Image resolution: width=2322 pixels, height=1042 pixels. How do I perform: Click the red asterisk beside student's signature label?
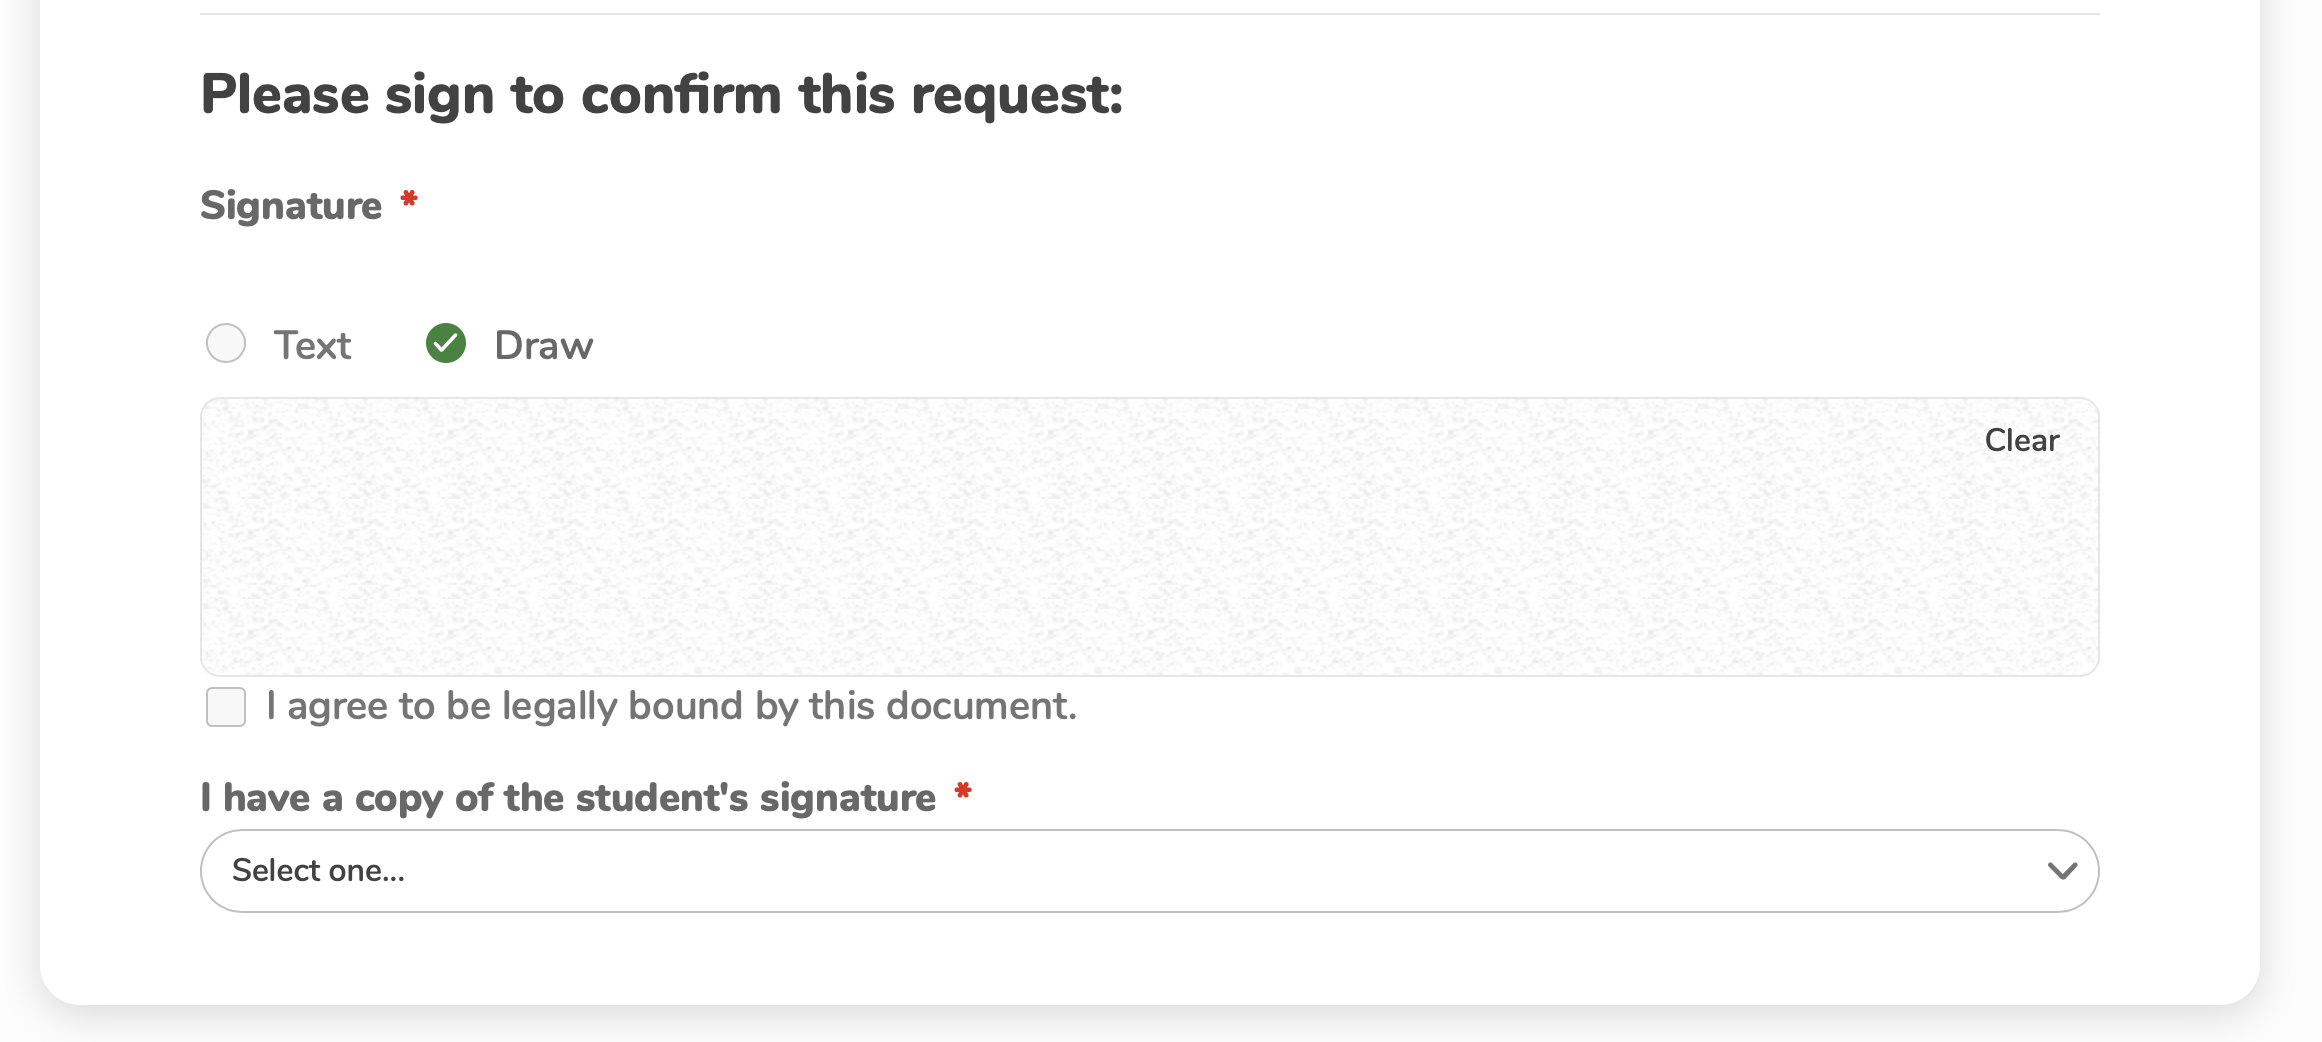pos(963,793)
